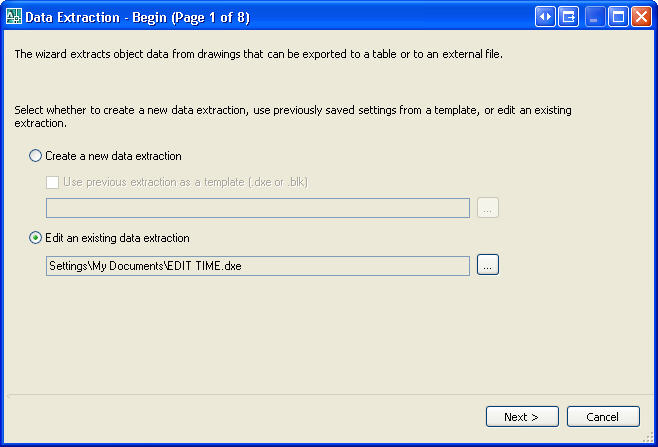Browse for an existing .dxe extraction file
The width and height of the screenshot is (658, 447).
(x=488, y=265)
